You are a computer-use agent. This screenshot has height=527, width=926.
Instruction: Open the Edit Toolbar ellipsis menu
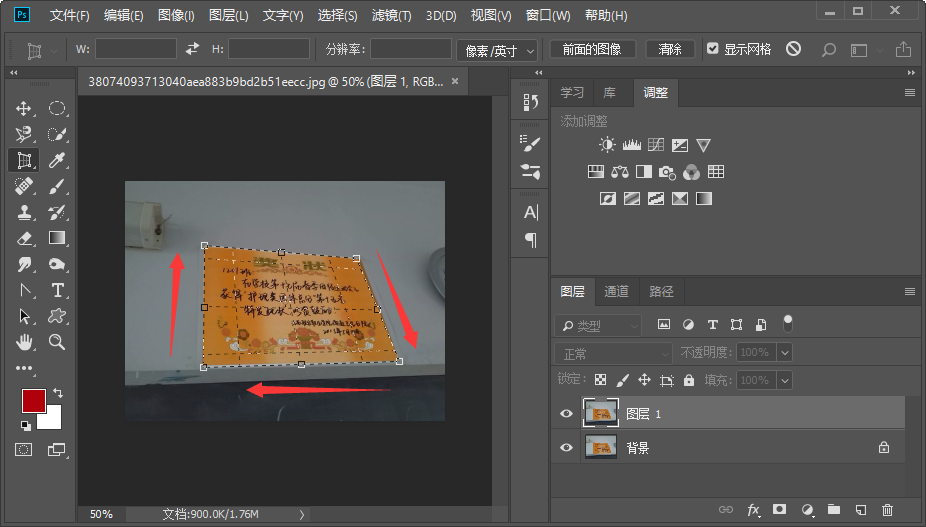click(x=24, y=368)
